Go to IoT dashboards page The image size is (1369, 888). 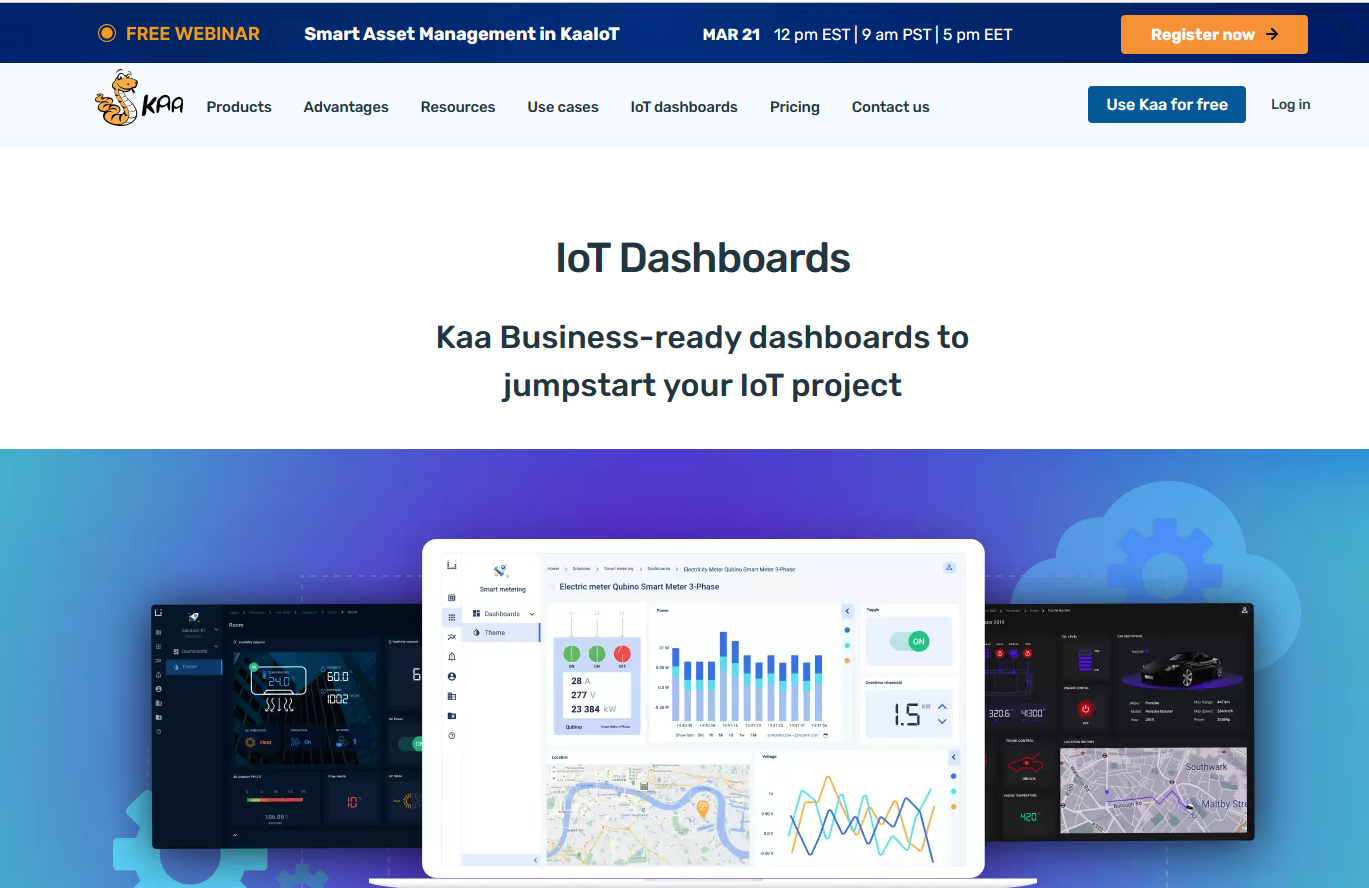[x=684, y=107]
